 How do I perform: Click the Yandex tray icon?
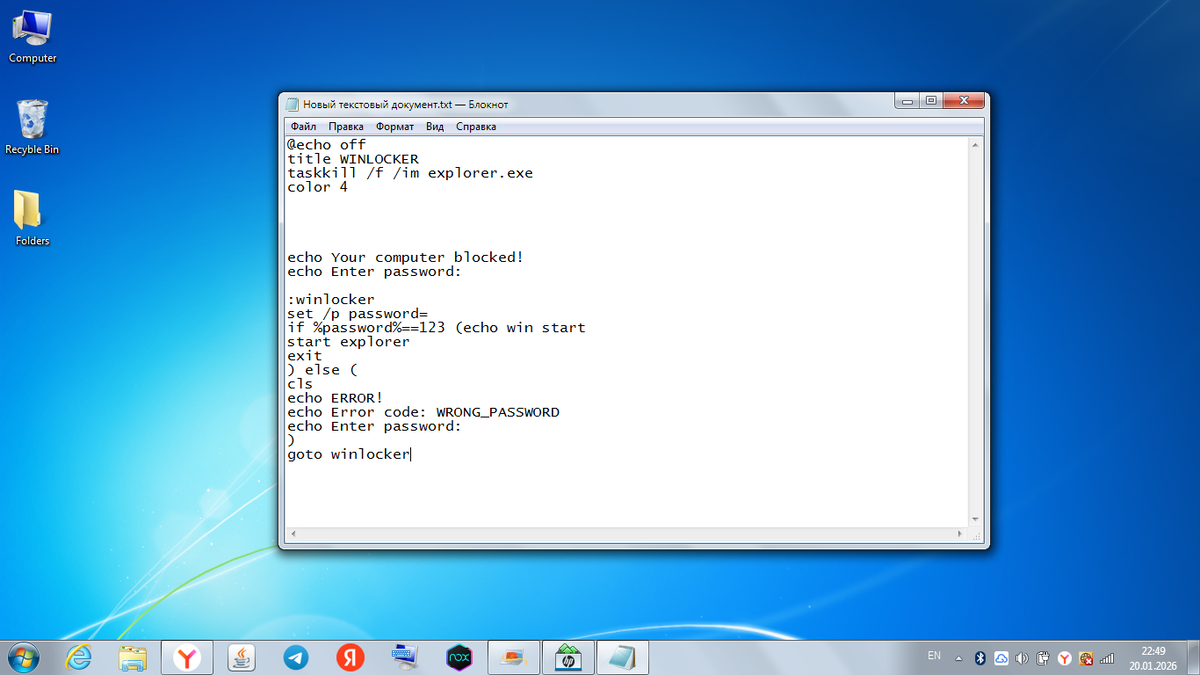coord(1065,658)
